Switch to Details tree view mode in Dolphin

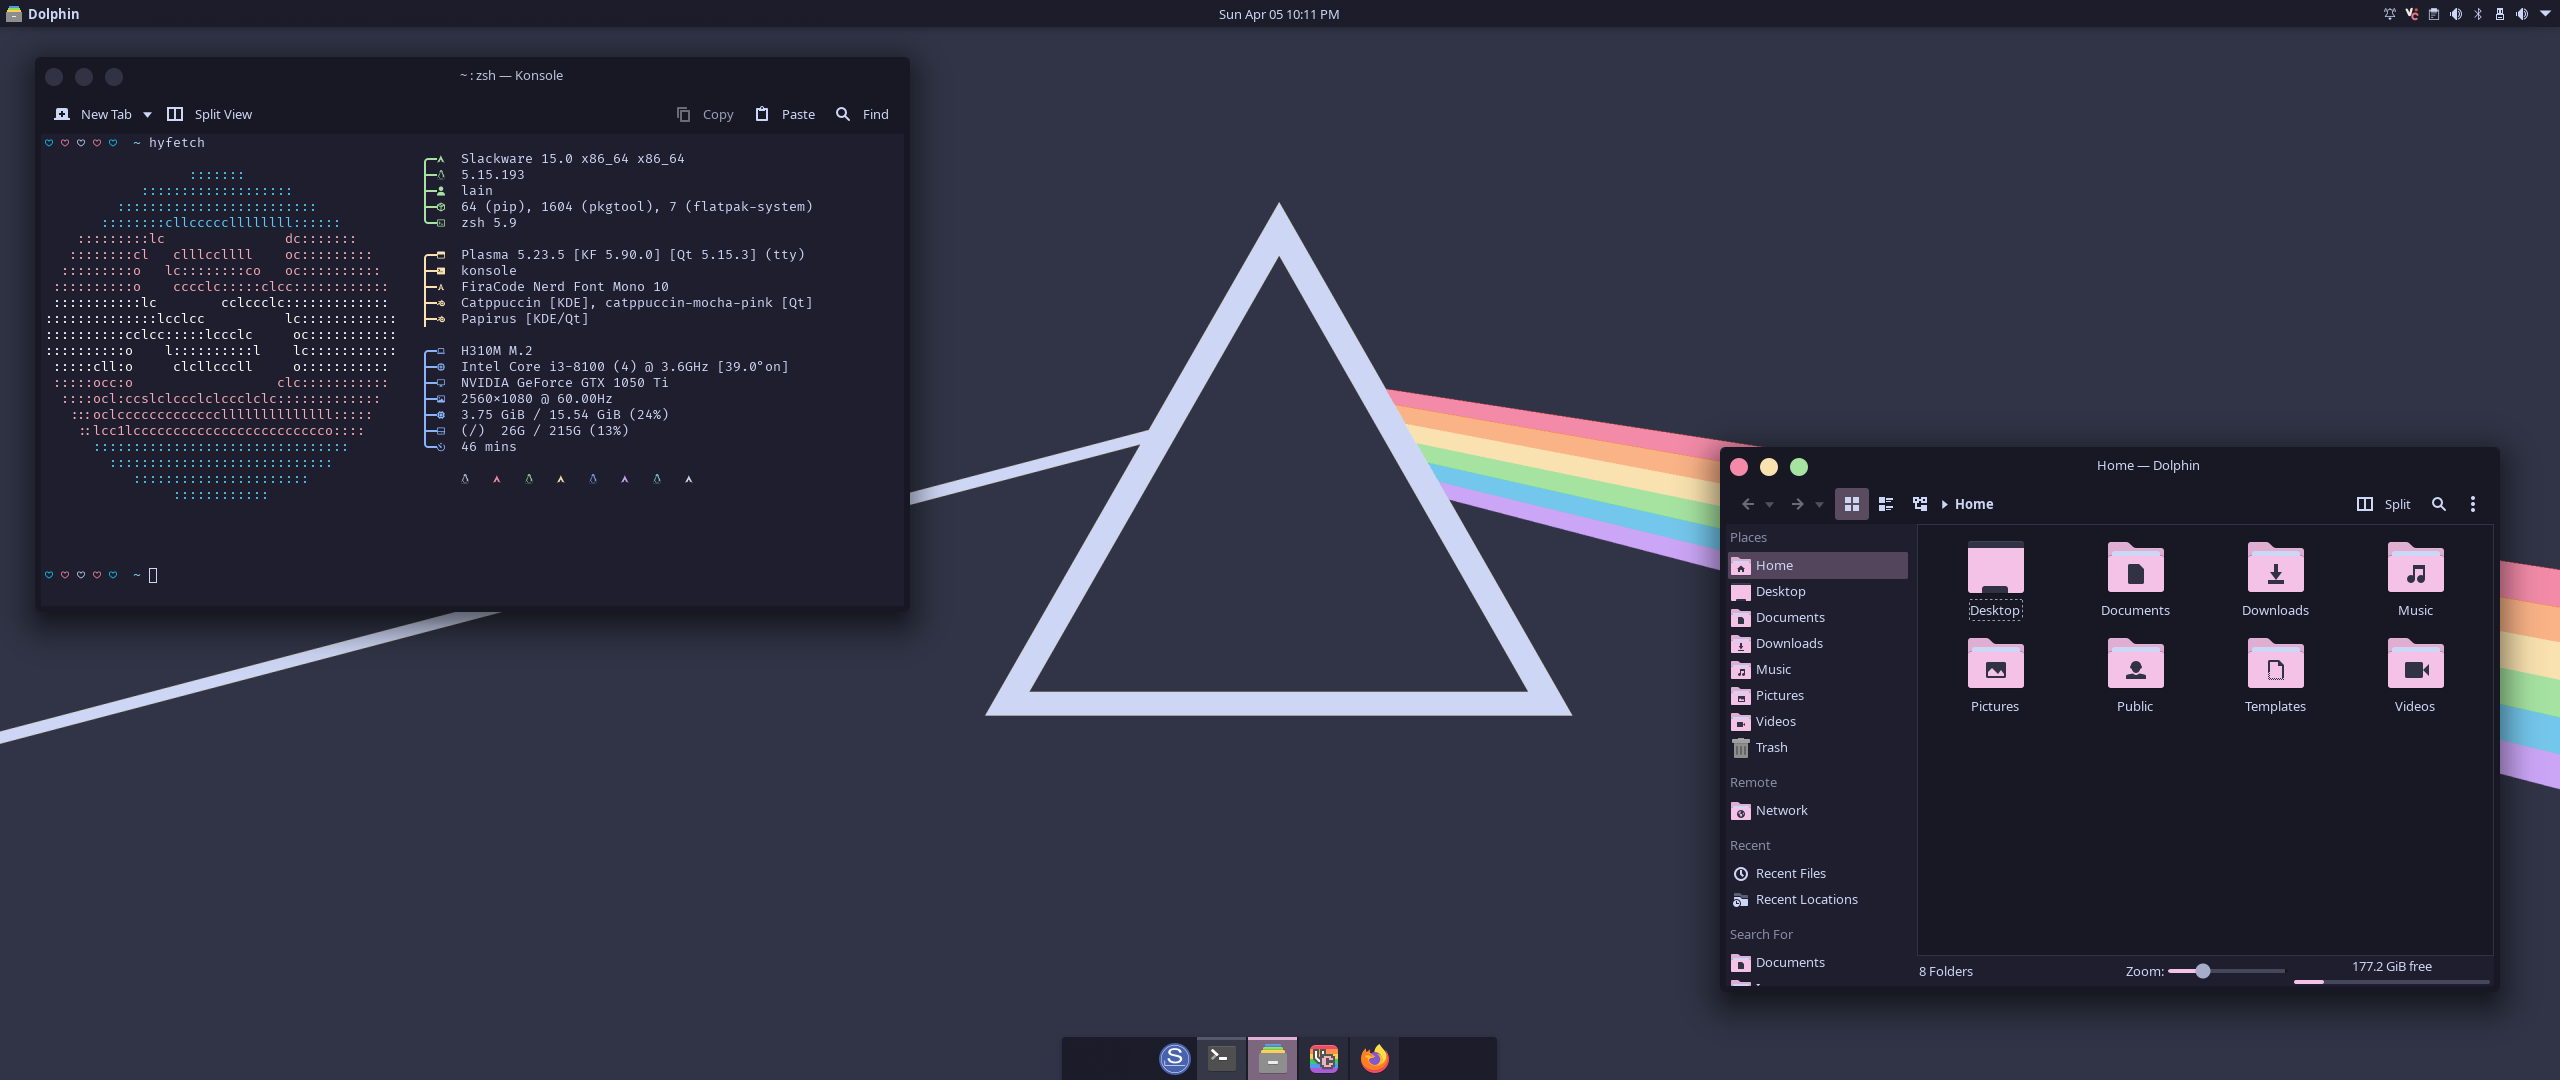pos(1920,504)
